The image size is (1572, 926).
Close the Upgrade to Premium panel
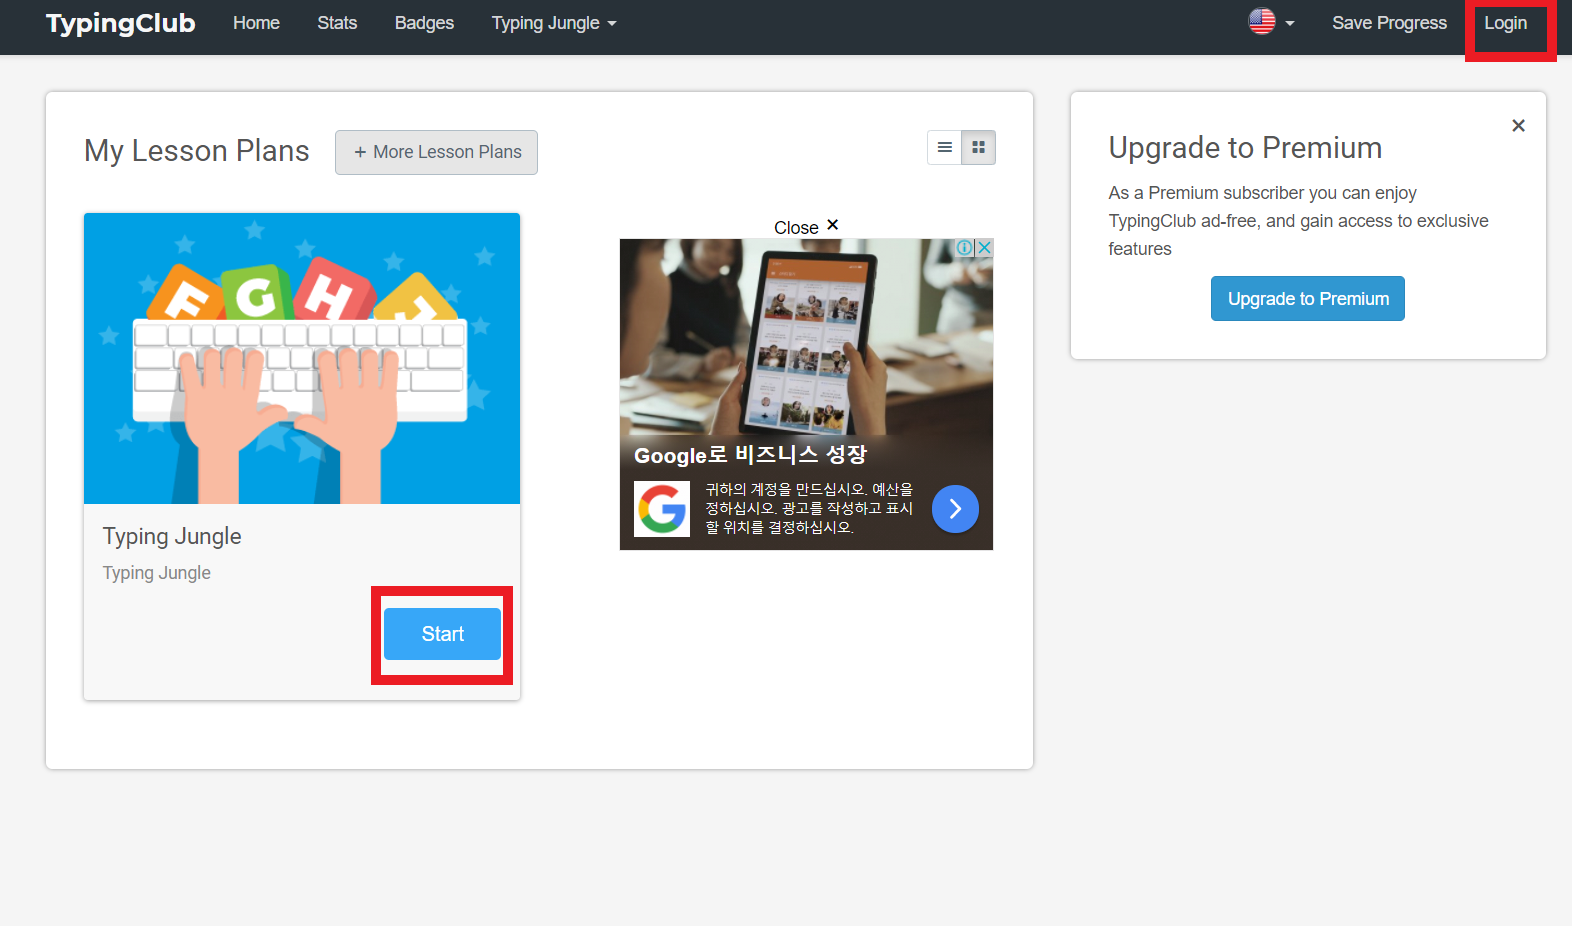pyautogui.click(x=1518, y=125)
